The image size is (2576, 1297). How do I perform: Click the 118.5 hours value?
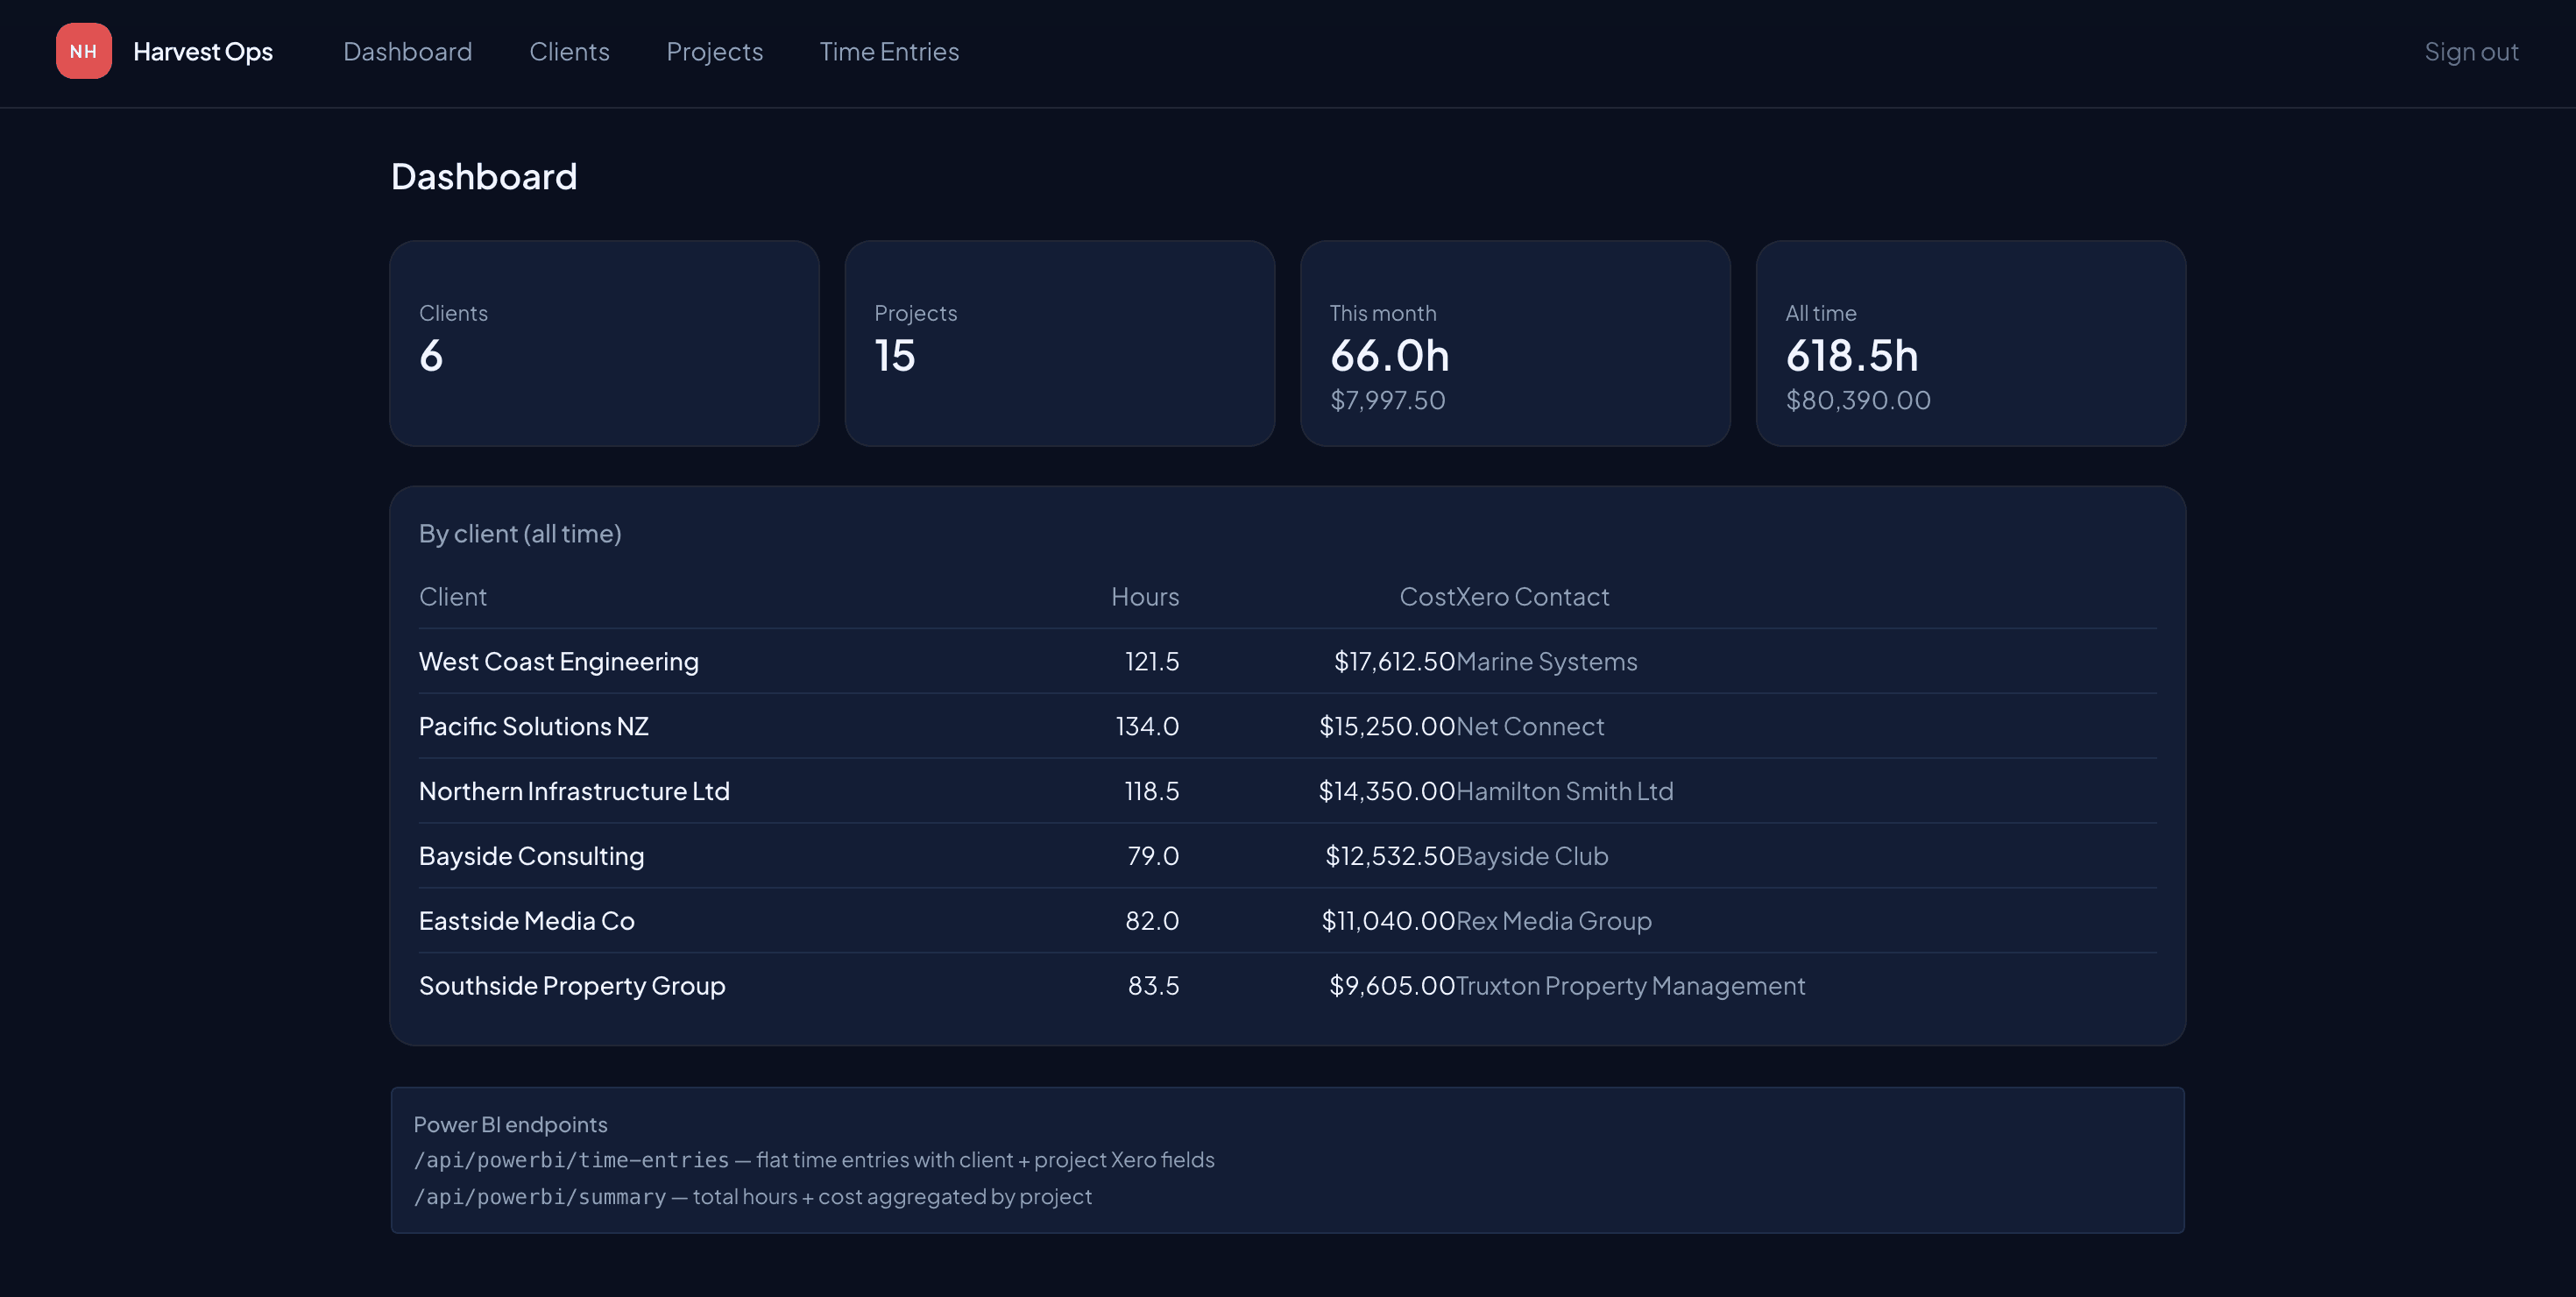[x=1152, y=791]
